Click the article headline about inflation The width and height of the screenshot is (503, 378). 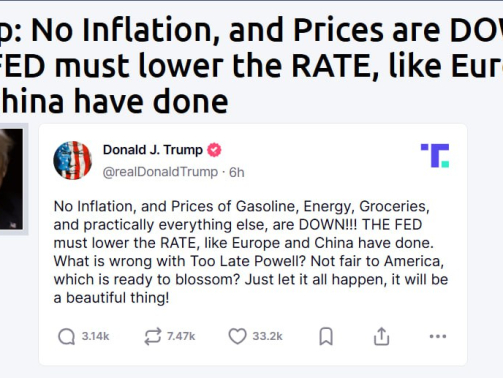251,66
